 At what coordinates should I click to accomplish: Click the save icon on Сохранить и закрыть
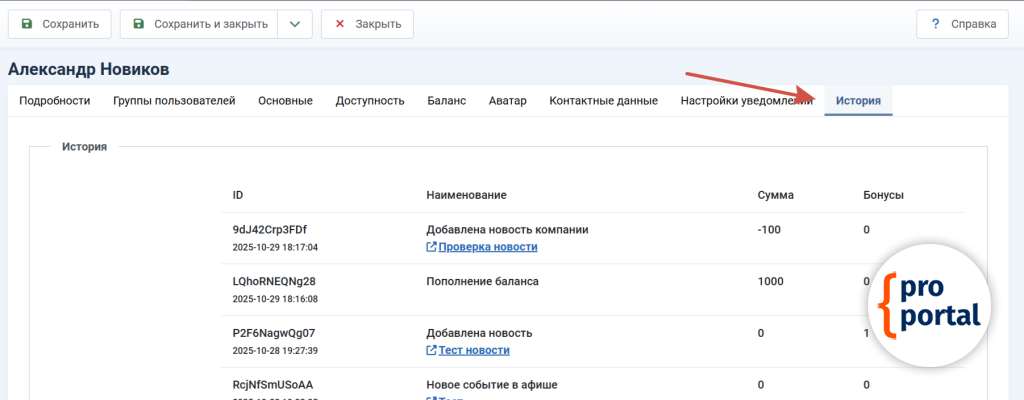click(x=139, y=24)
